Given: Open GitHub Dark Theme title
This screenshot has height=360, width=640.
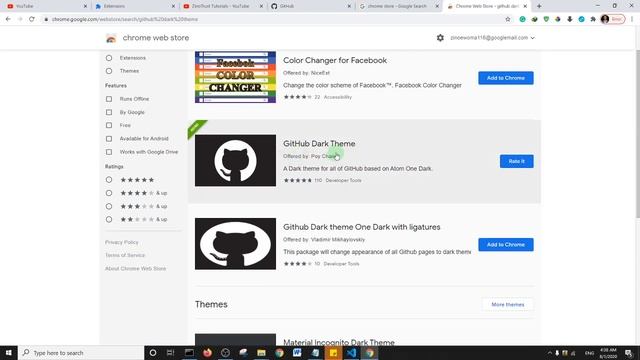Looking at the screenshot, I should click(319, 144).
